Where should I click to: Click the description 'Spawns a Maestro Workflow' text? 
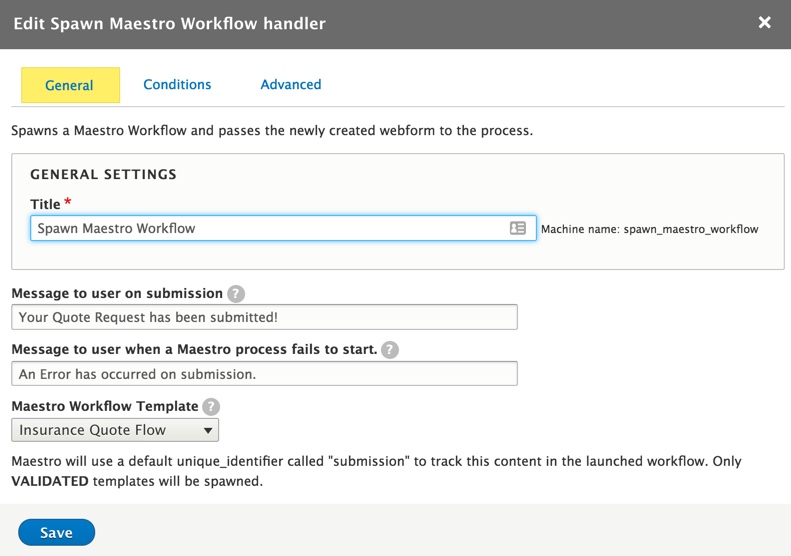272,130
